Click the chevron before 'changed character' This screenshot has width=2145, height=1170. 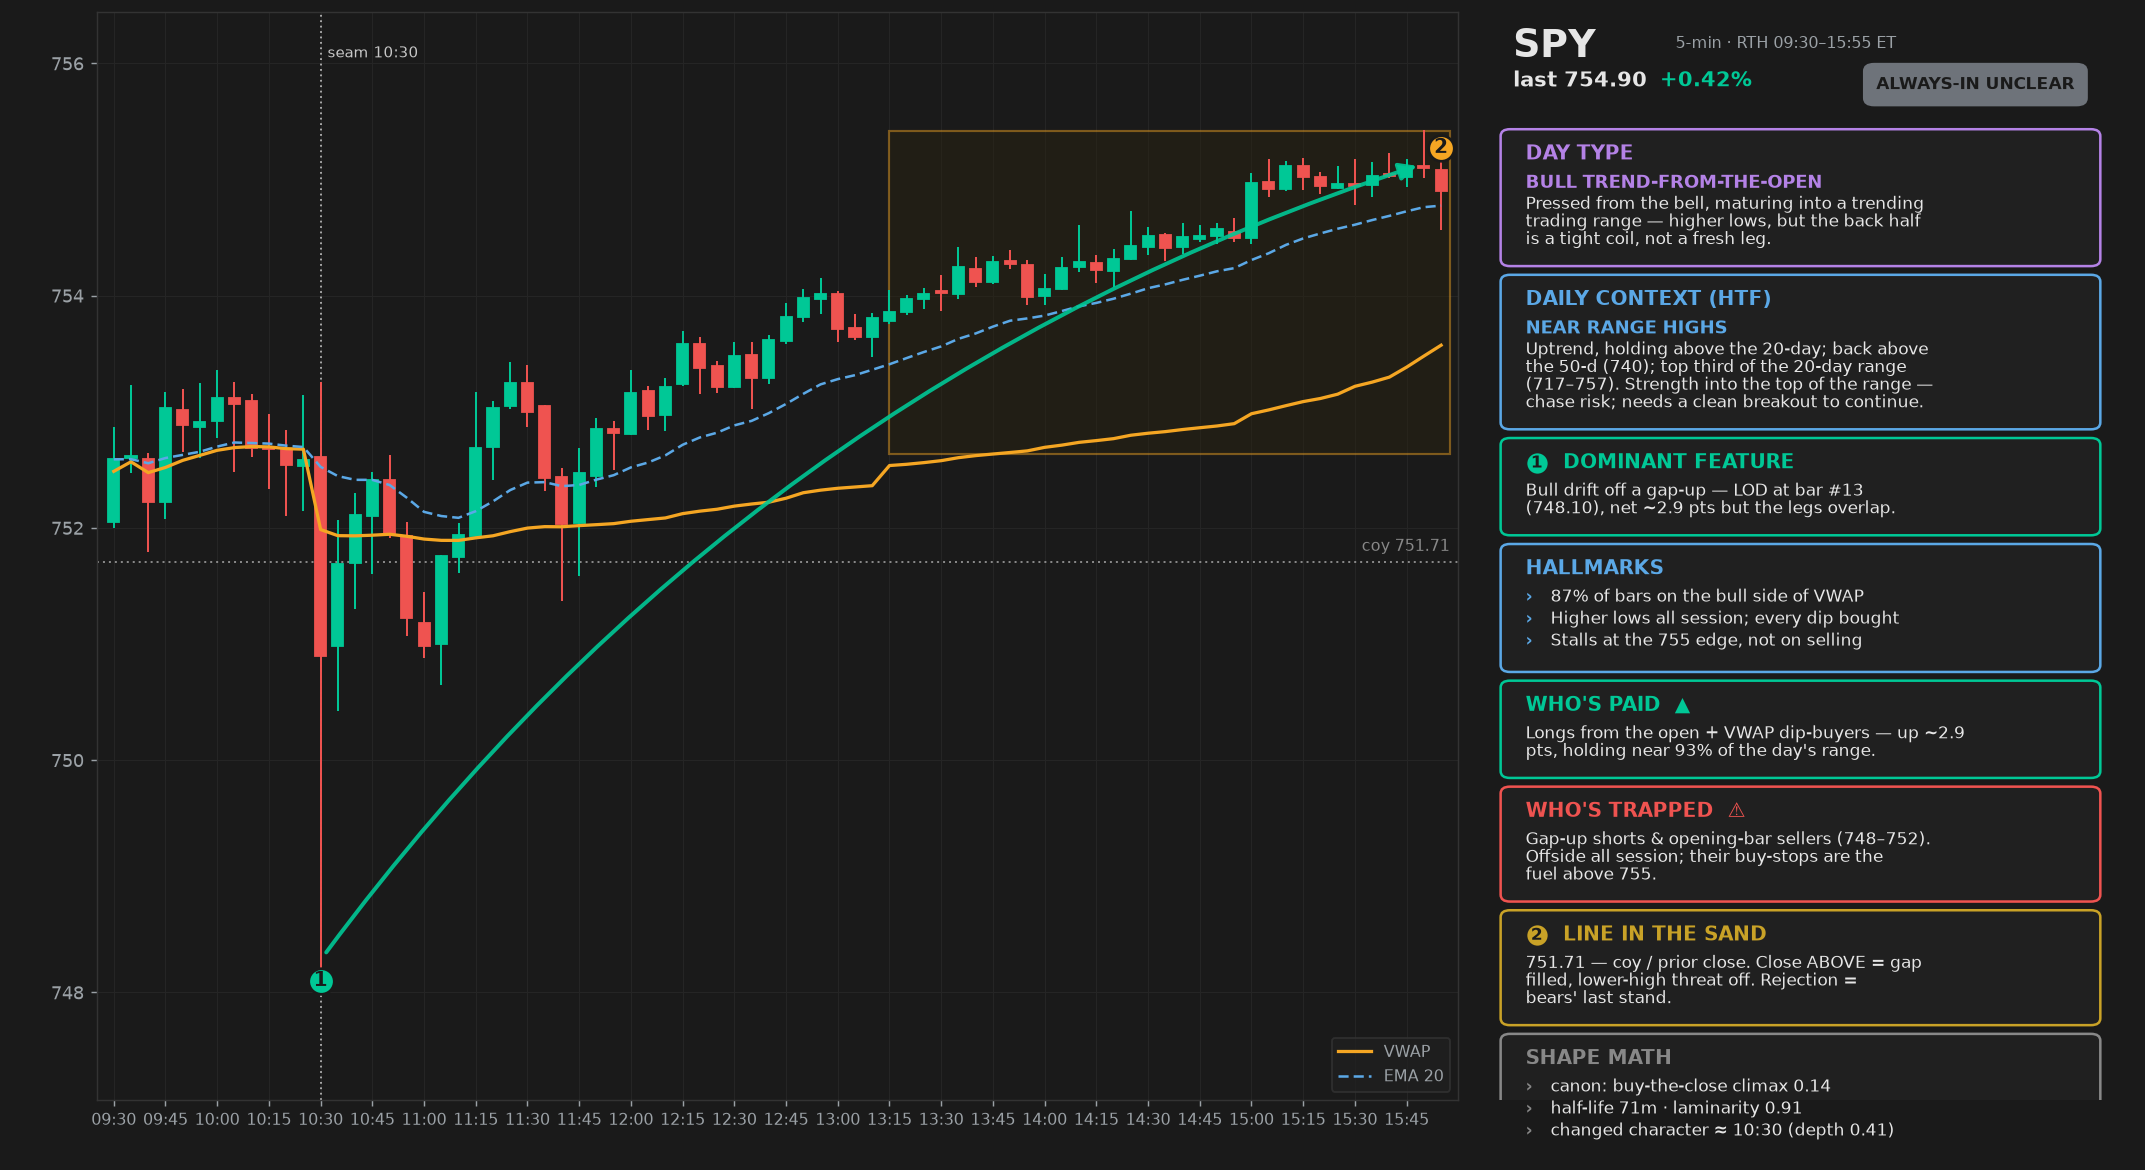(1529, 1131)
